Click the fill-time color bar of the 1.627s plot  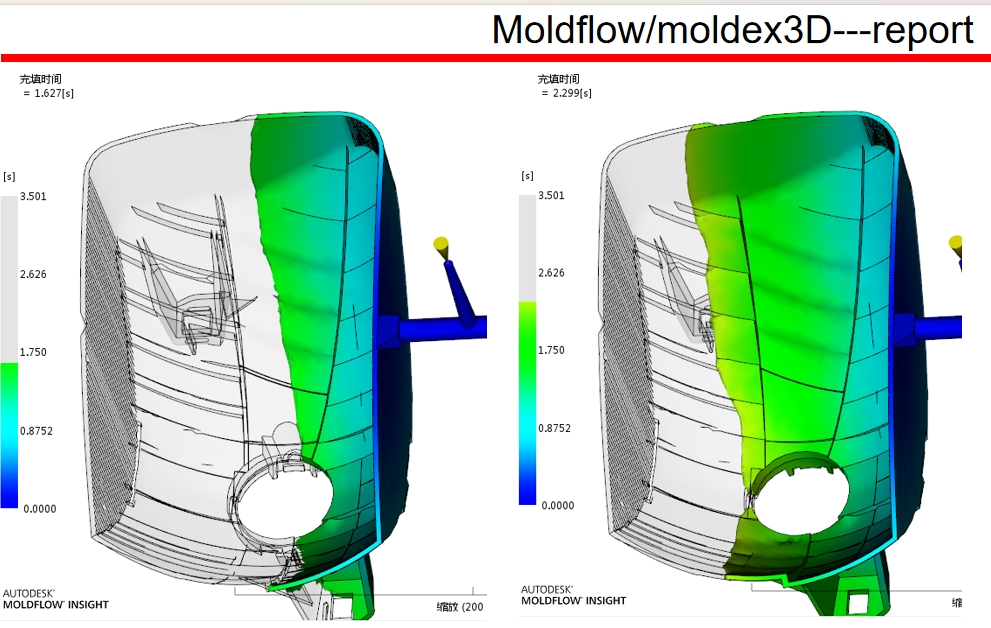9,352
